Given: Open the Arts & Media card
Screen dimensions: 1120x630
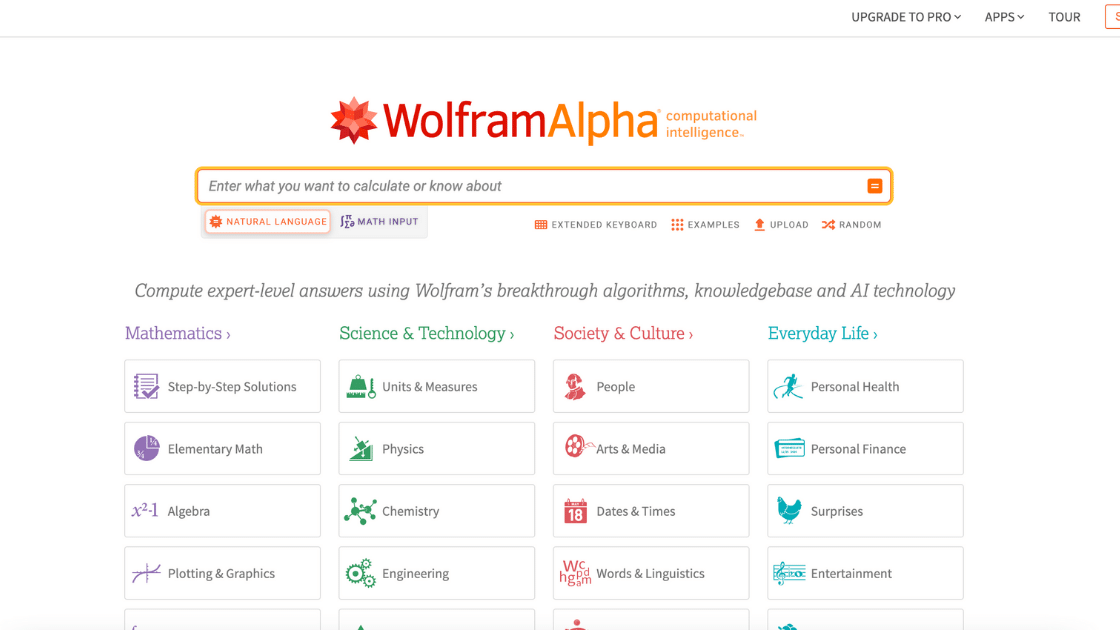Looking at the screenshot, I should pyautogui.click(x=651, y=449).
